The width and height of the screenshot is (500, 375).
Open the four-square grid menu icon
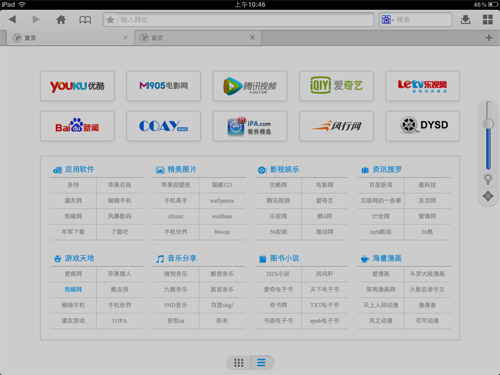(x=488, y=20)
